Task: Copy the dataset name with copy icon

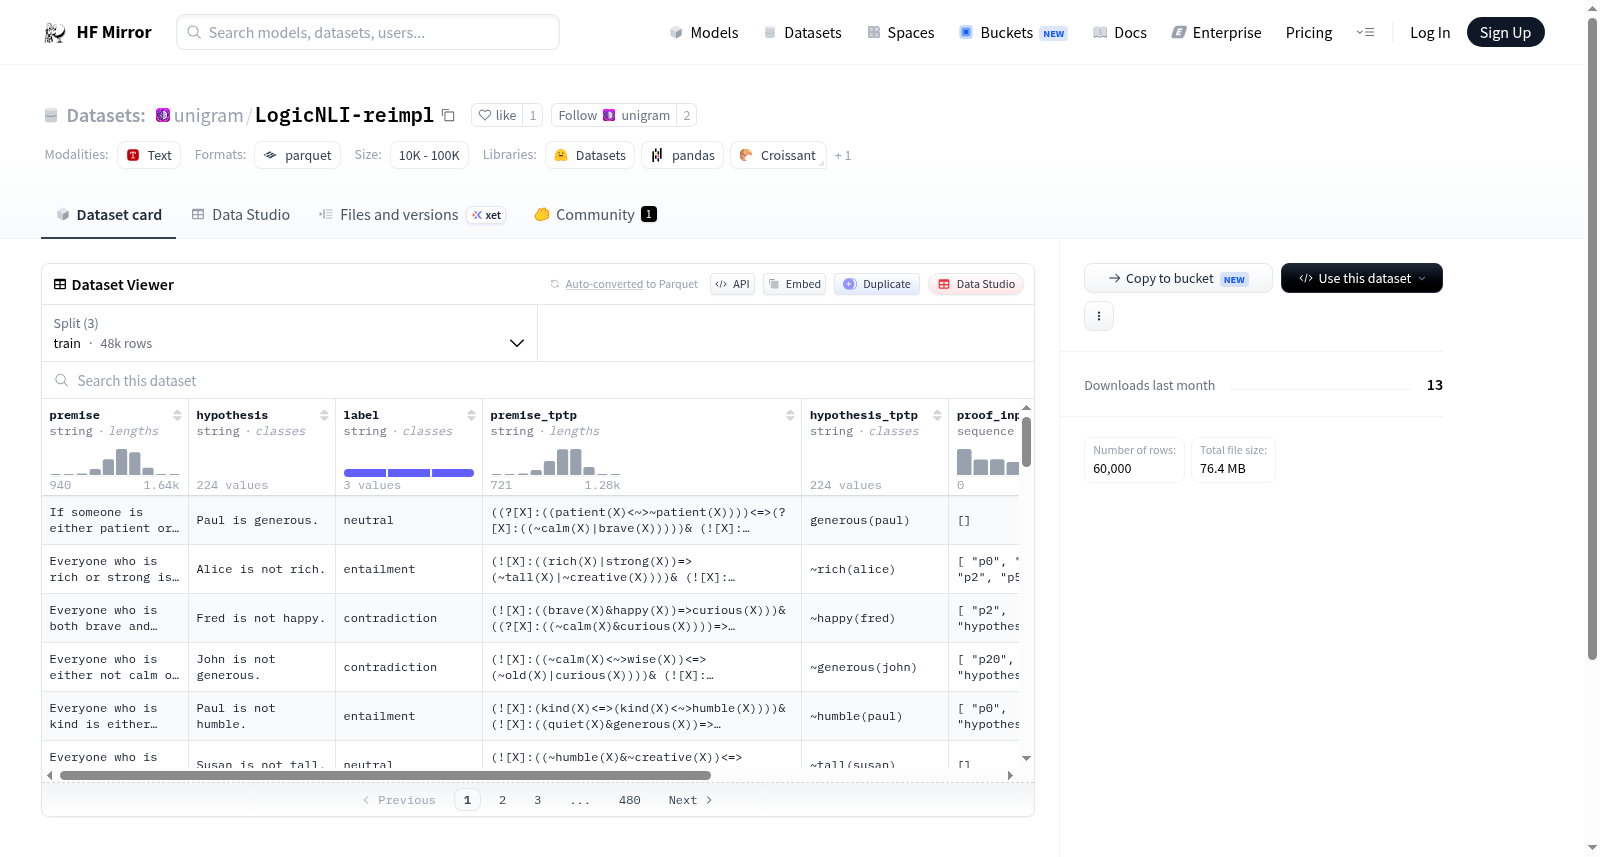Action: pos(448,115)
